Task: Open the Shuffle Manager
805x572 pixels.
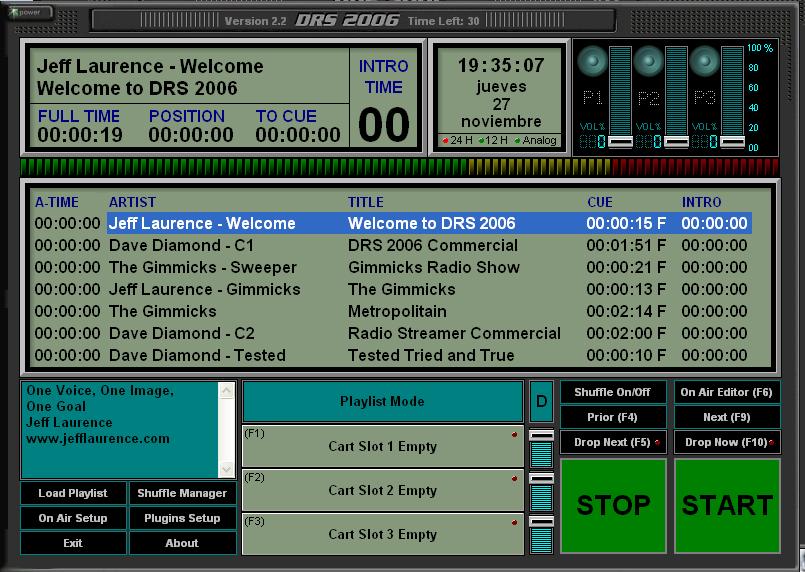Action: (x=182, y=493)
